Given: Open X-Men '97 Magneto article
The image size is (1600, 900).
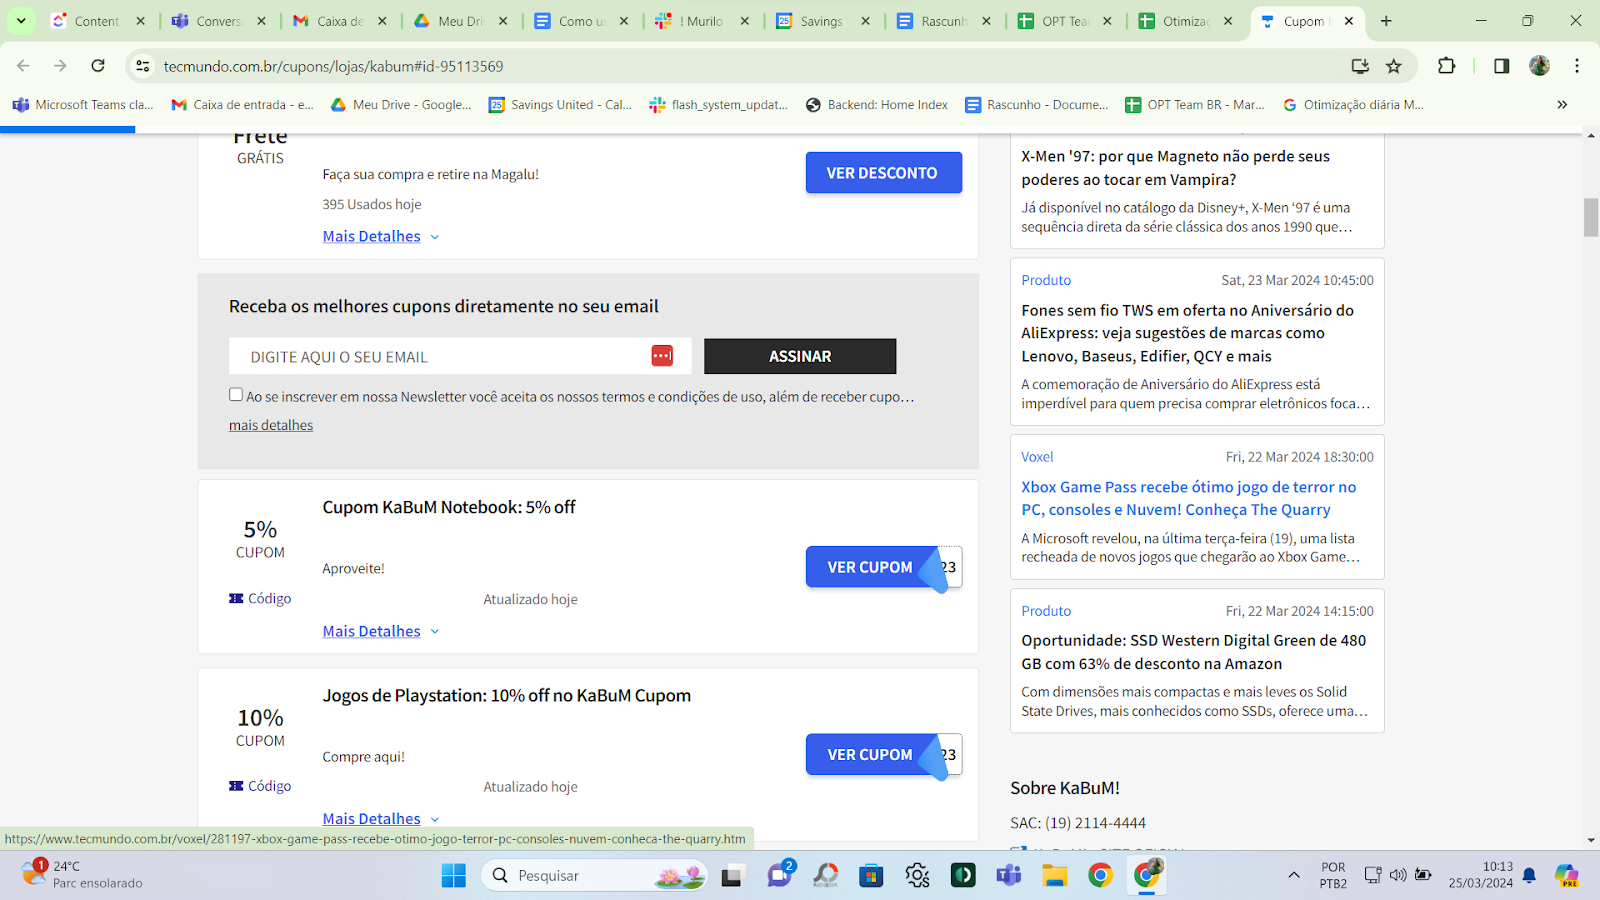Looking at the screenshot, I should [x=1175, y=168].
